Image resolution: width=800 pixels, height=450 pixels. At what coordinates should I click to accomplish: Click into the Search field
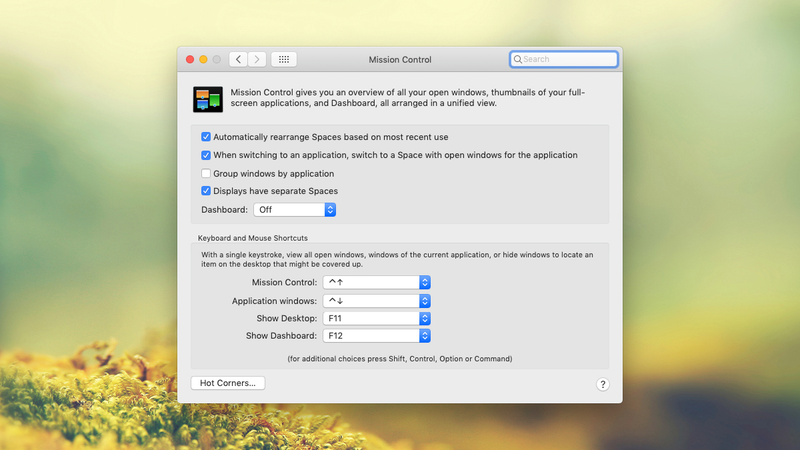point(563,59)
